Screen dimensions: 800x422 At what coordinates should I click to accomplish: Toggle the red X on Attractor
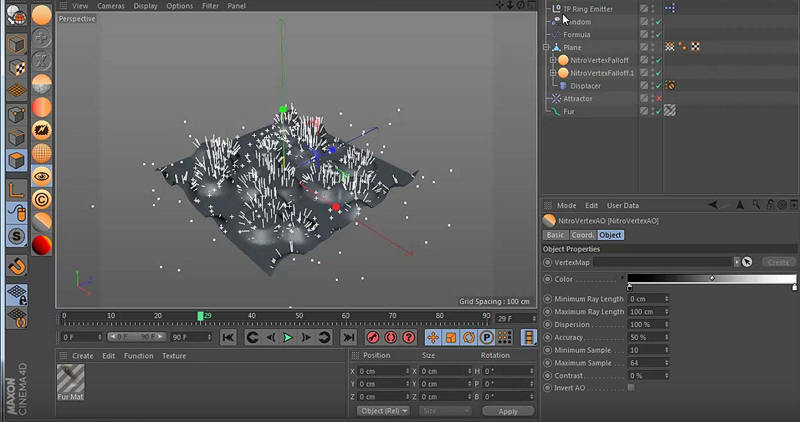[657, 99]
